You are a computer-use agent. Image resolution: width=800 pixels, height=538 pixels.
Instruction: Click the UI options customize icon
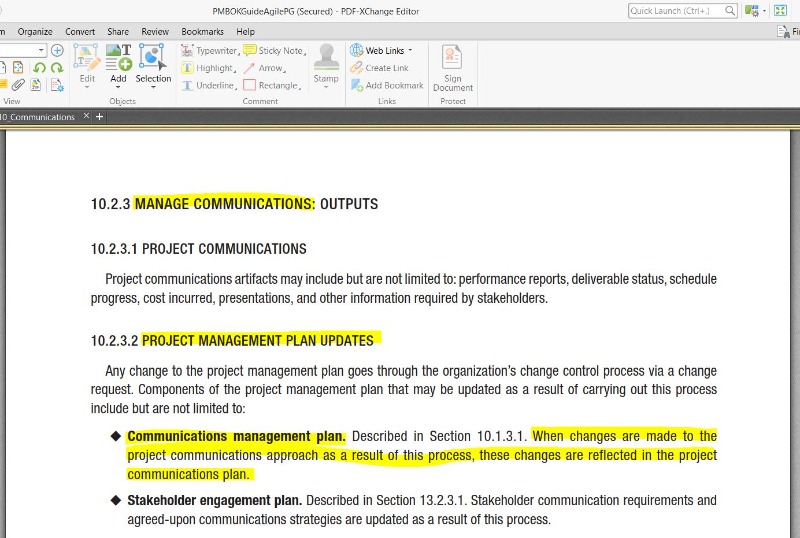752,11
